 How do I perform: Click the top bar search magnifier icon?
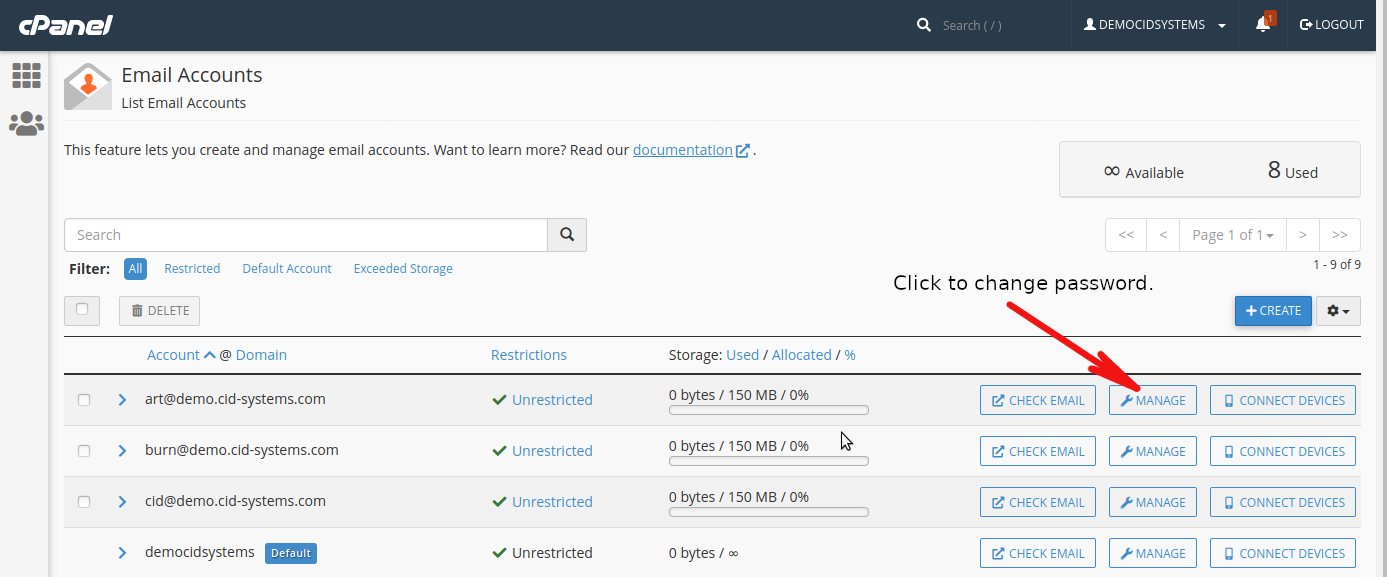pos(924,25)
